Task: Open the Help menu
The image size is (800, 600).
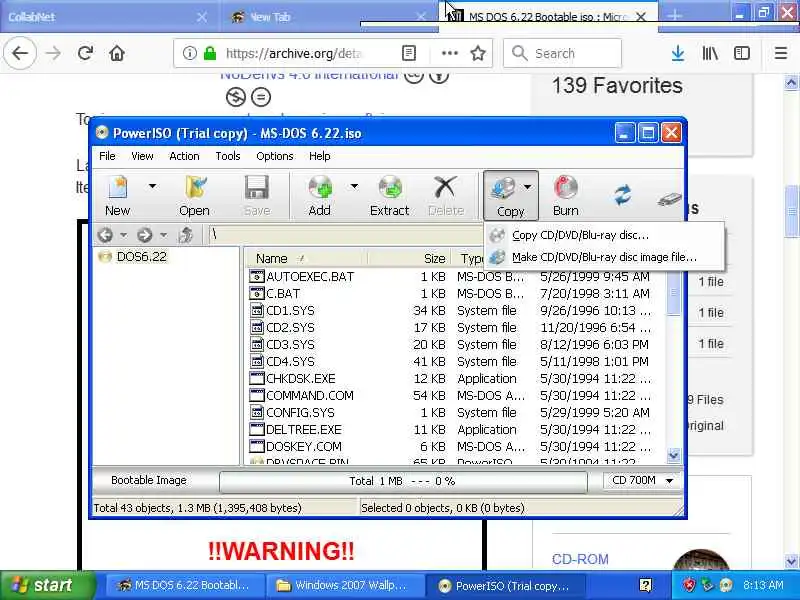Action: coord(319,156)
